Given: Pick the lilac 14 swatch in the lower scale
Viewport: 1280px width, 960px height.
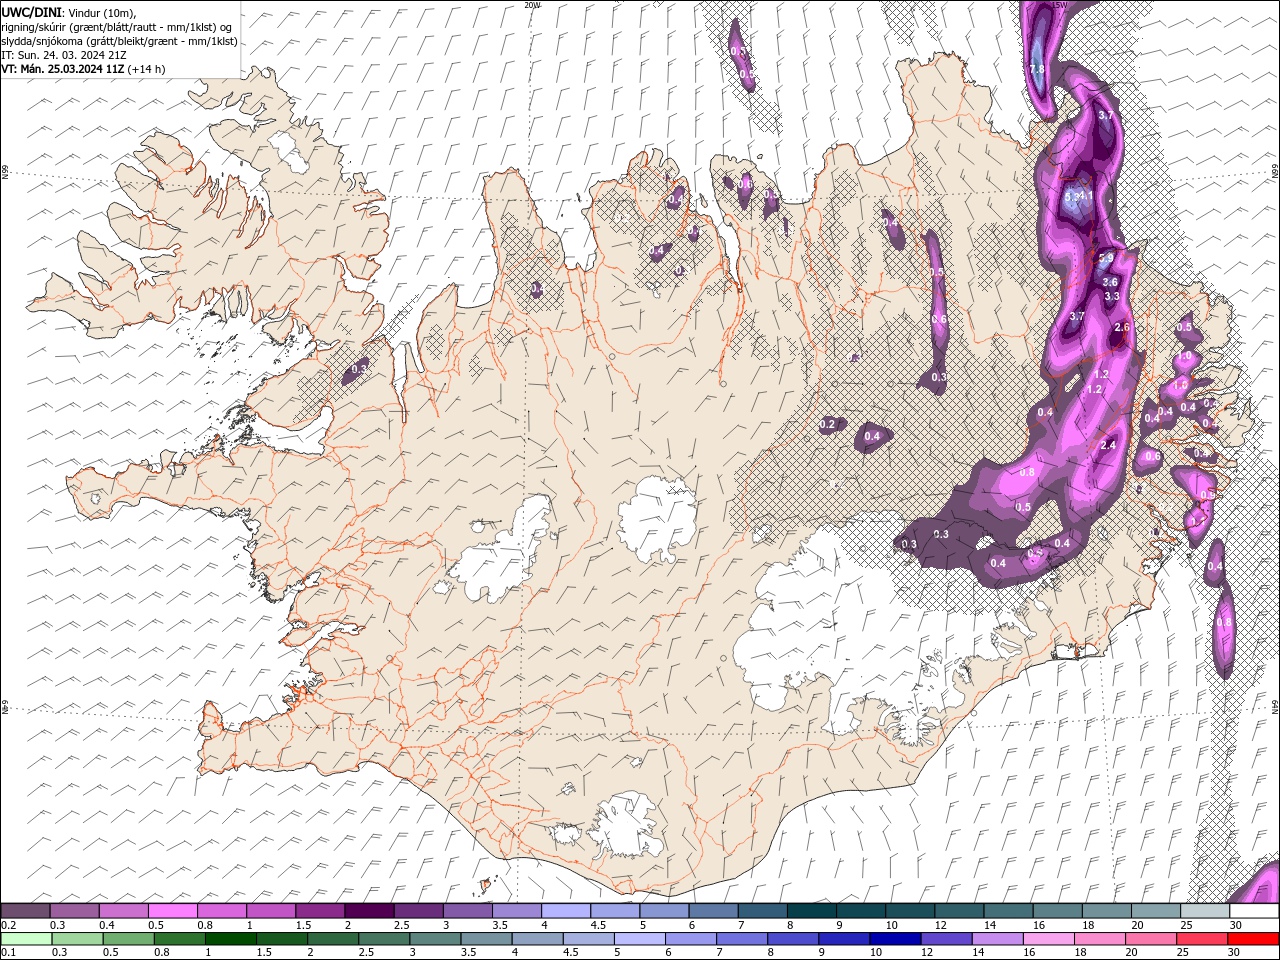Looking at the screenshot, I should pos(996,939).
